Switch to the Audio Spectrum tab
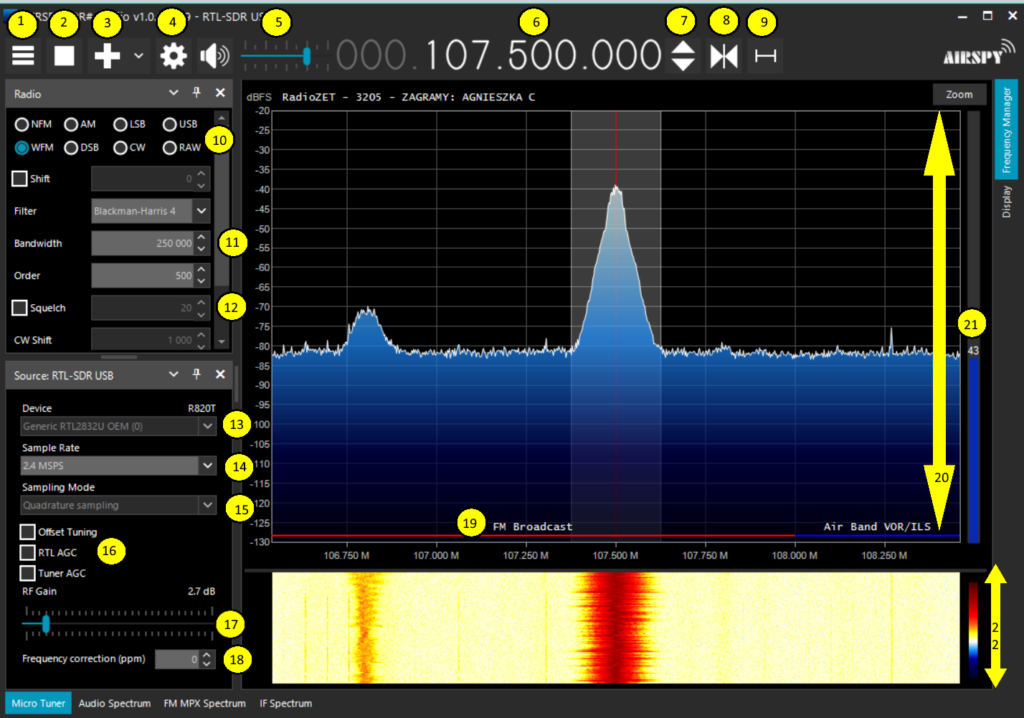Viewport: 1024px width, 718px height. pyautogui.click(x=114, y=703)
